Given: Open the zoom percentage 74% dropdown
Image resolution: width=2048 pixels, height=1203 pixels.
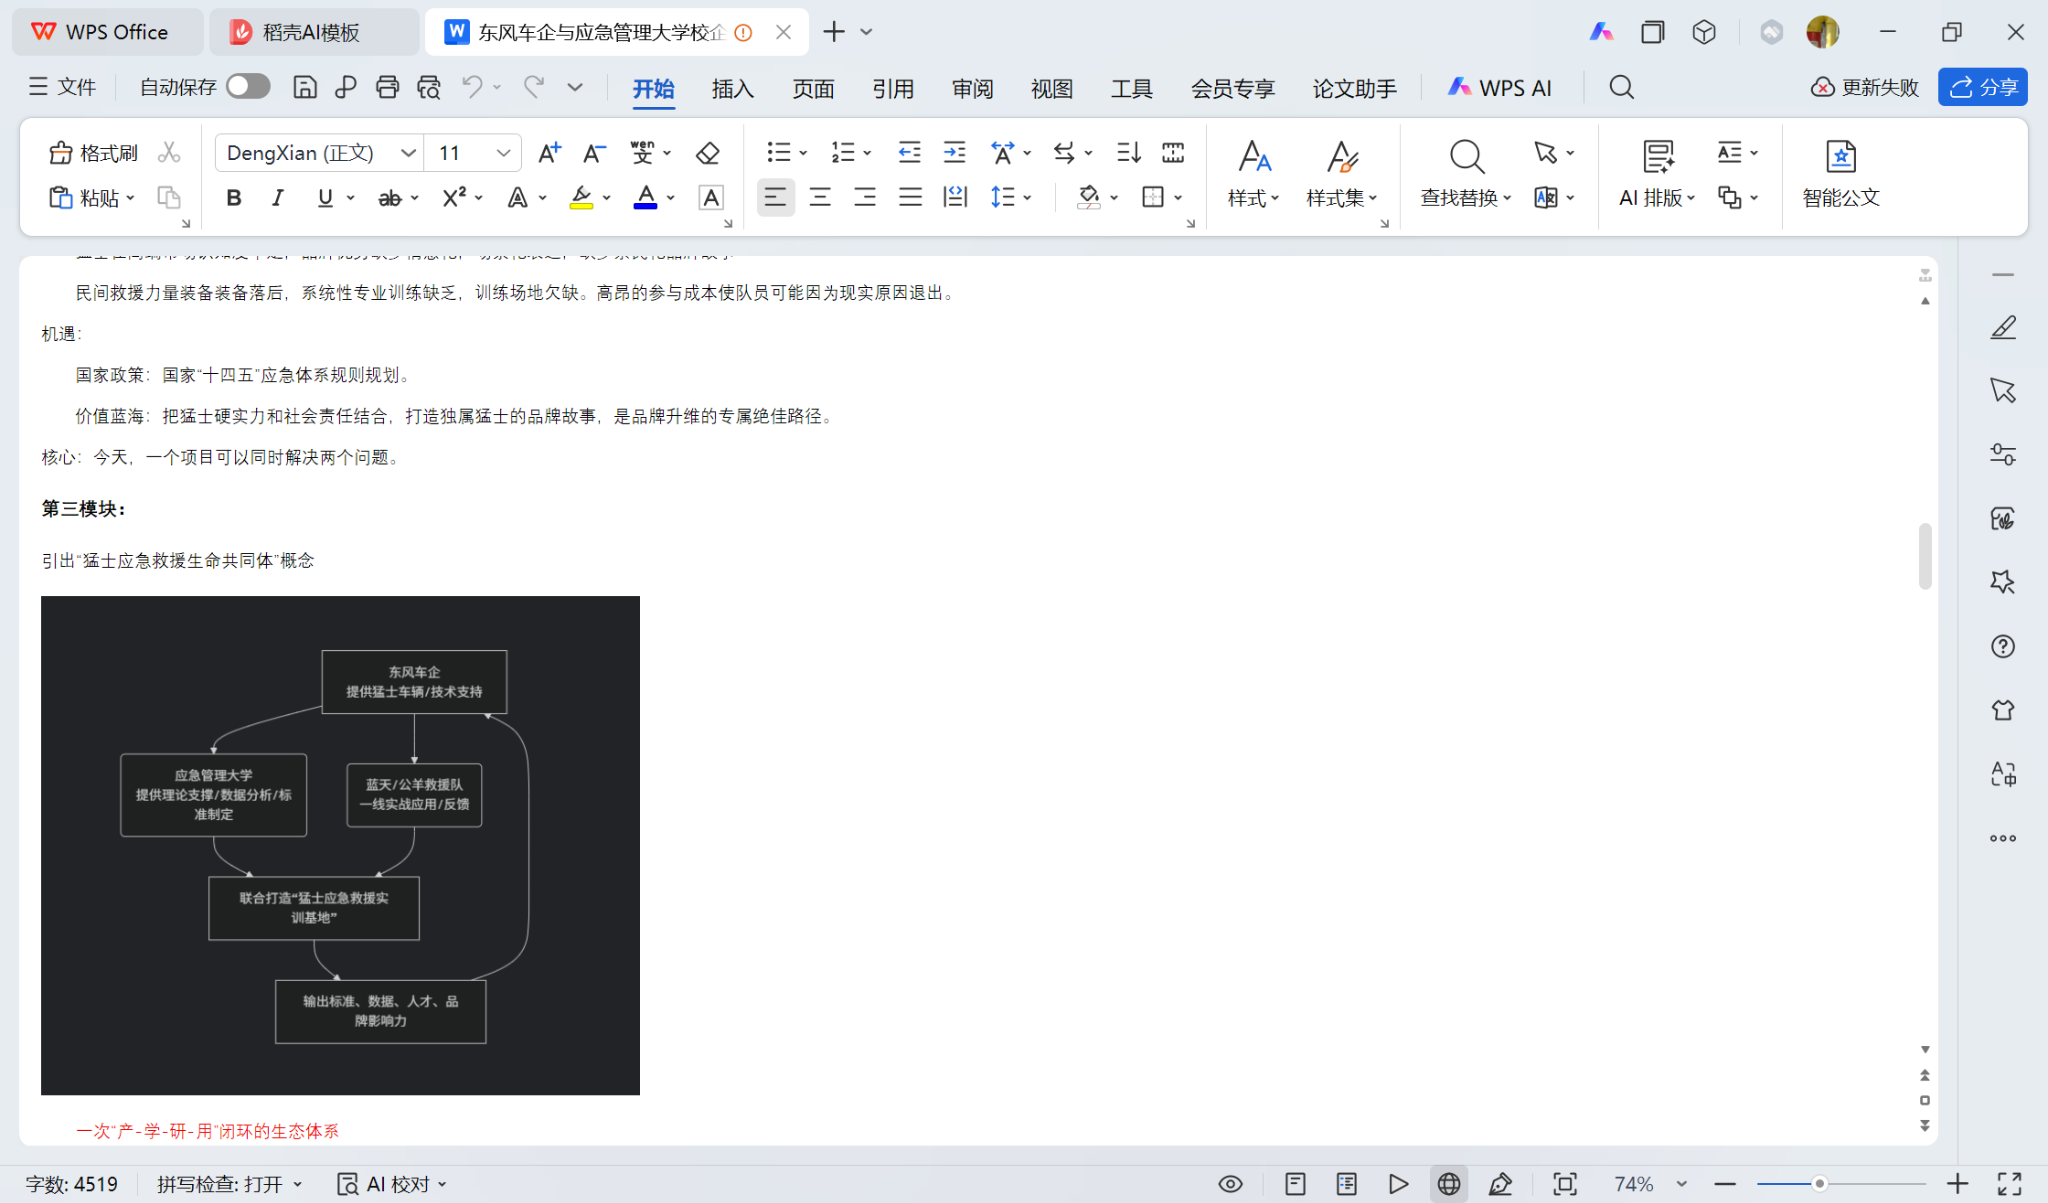Looking at the screenshot, I should tap(1682, 1184).
